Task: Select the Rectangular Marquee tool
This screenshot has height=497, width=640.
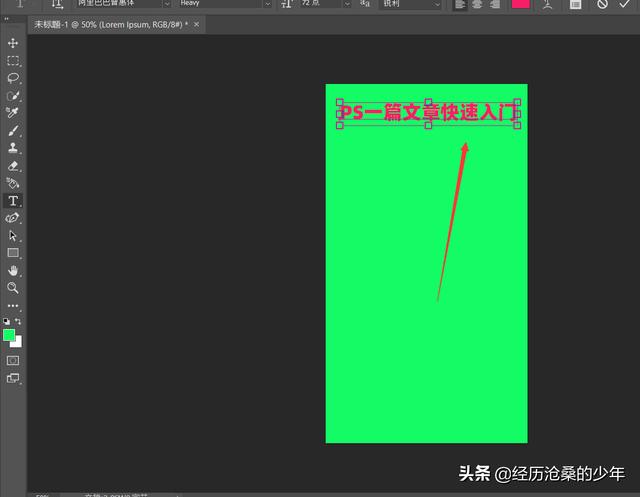Action: [13, 60]
